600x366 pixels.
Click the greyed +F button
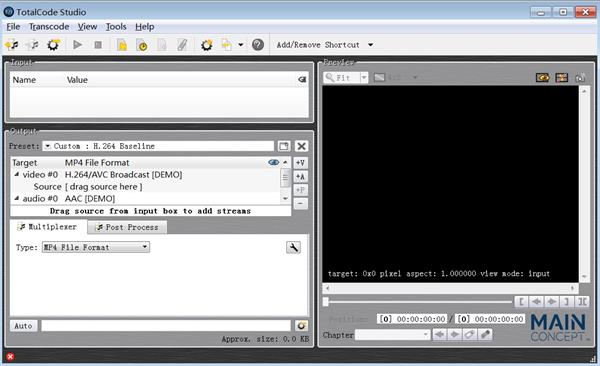tap(300, 190)
